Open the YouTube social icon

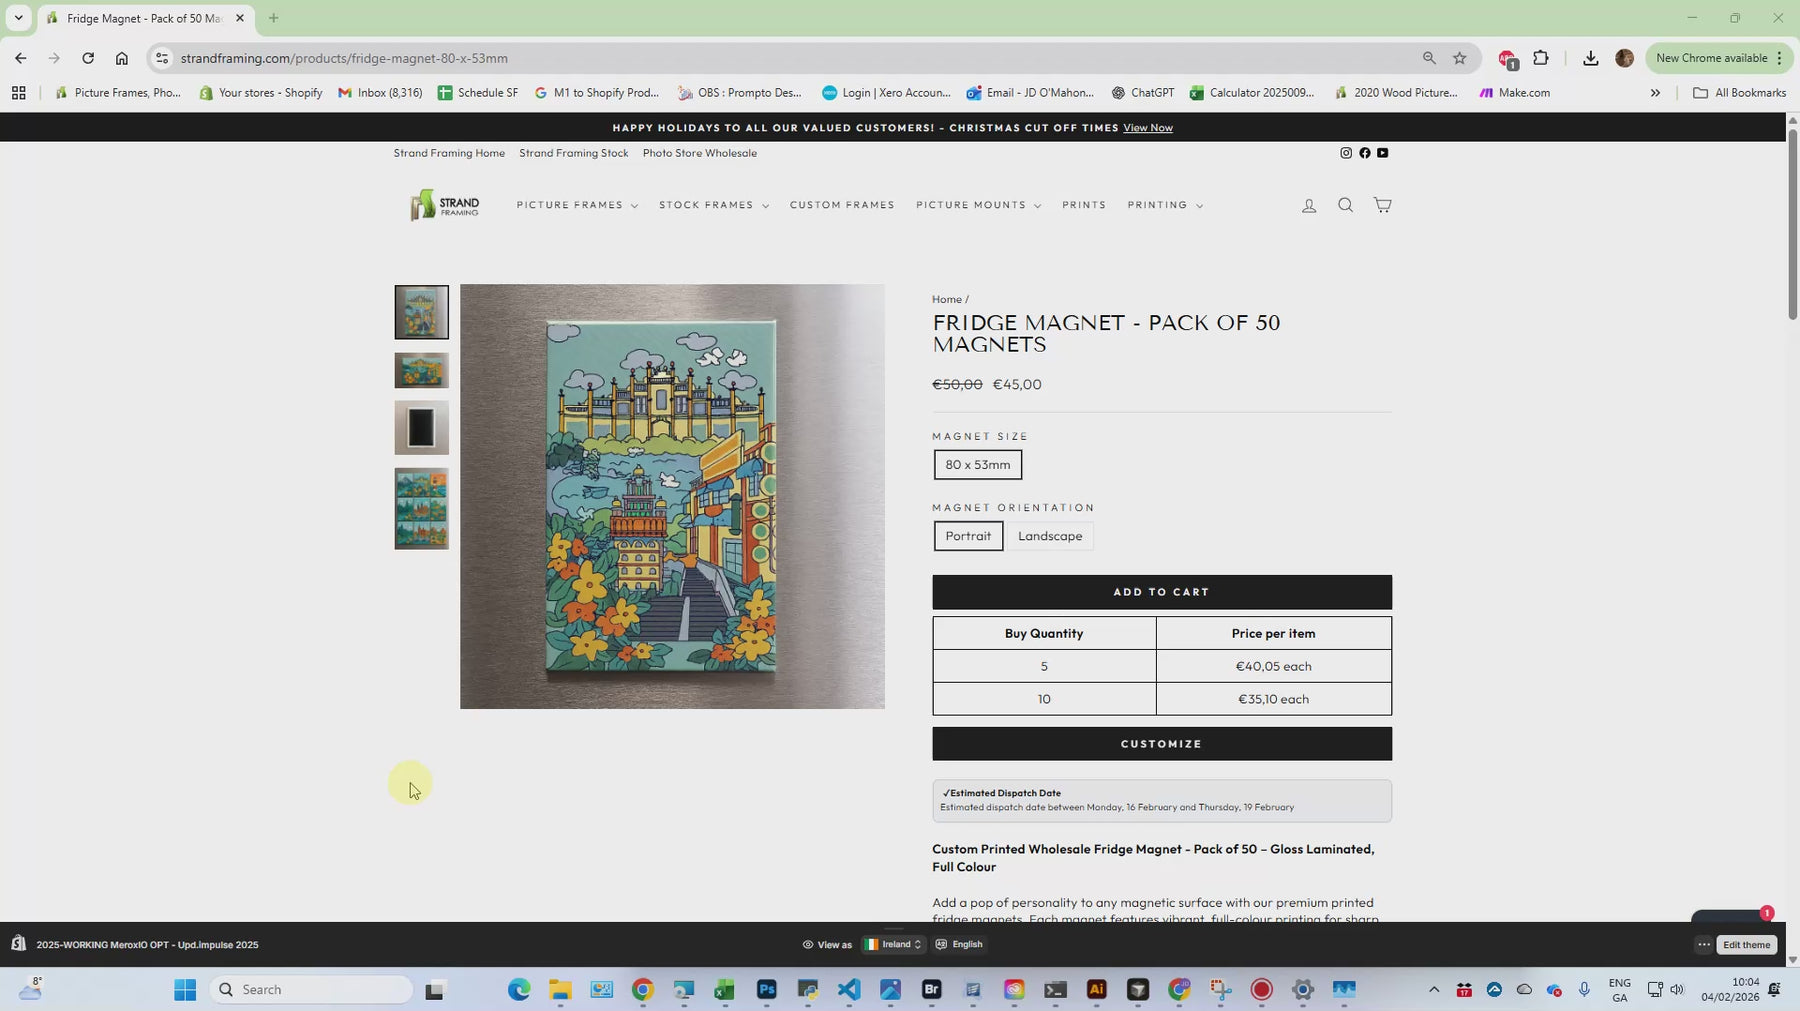[x=1382, y=153]
